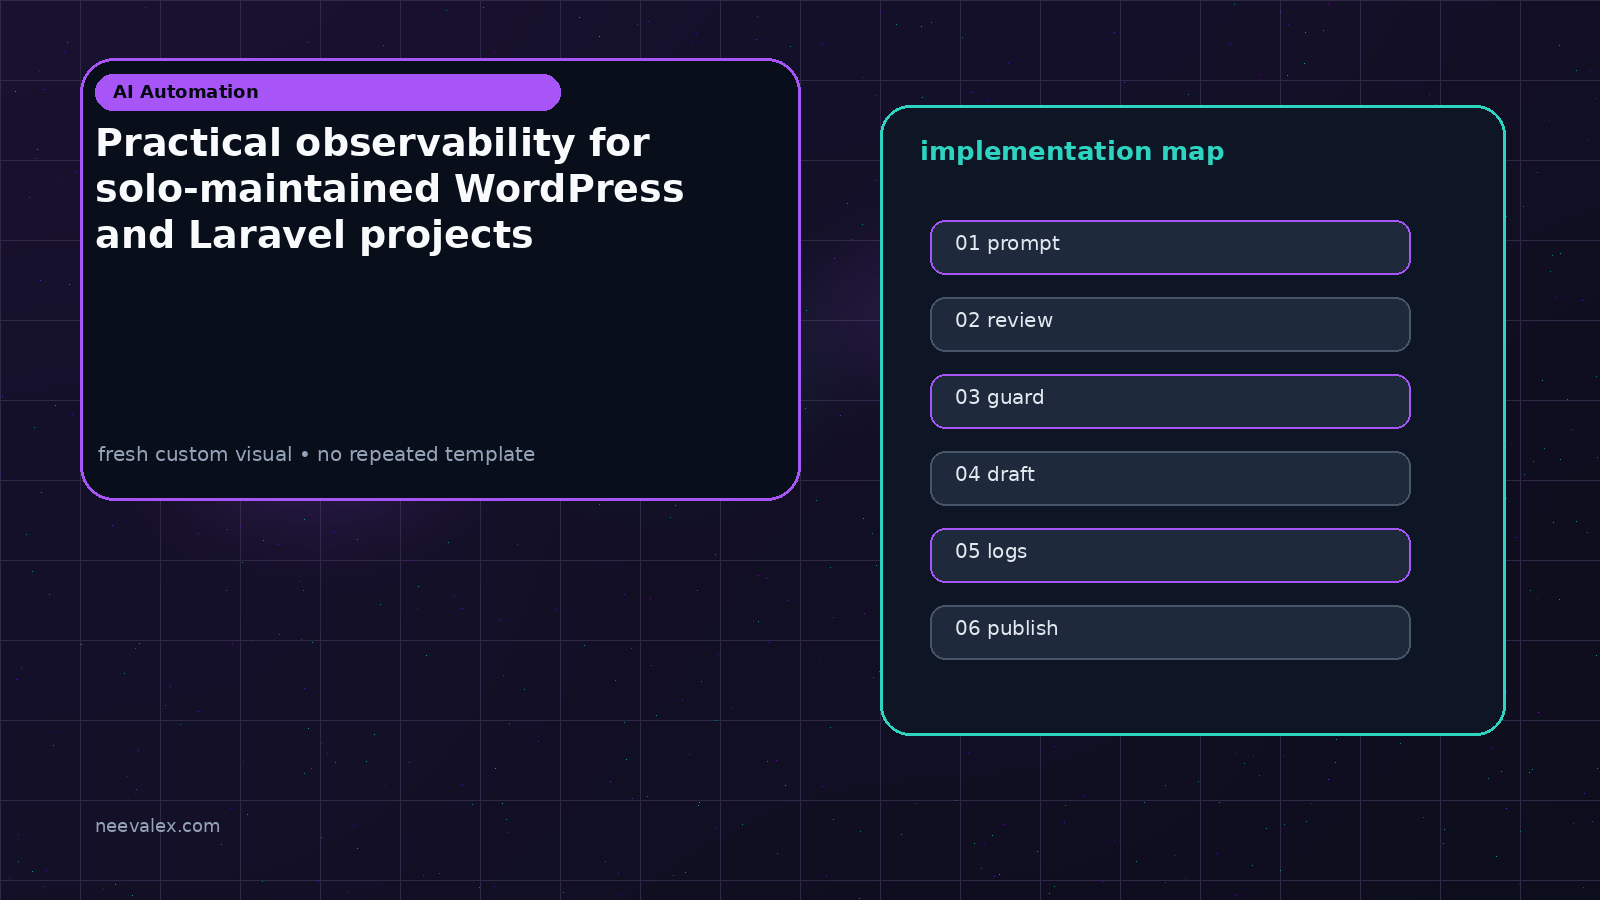Viewport: 1600px width, 900px height.
Task: Click the 'implementation map' heading
Action: [x=1072, y=152]
